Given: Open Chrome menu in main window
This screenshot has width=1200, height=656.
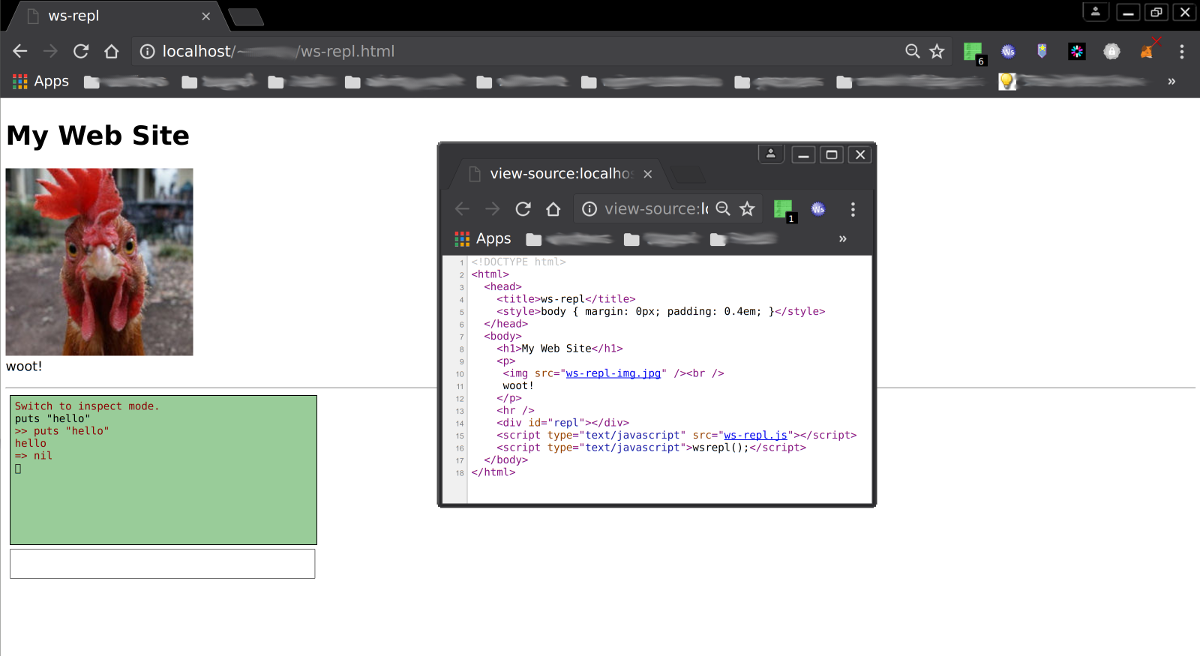Looking at the screenshot, I should tap(1181, 51).
